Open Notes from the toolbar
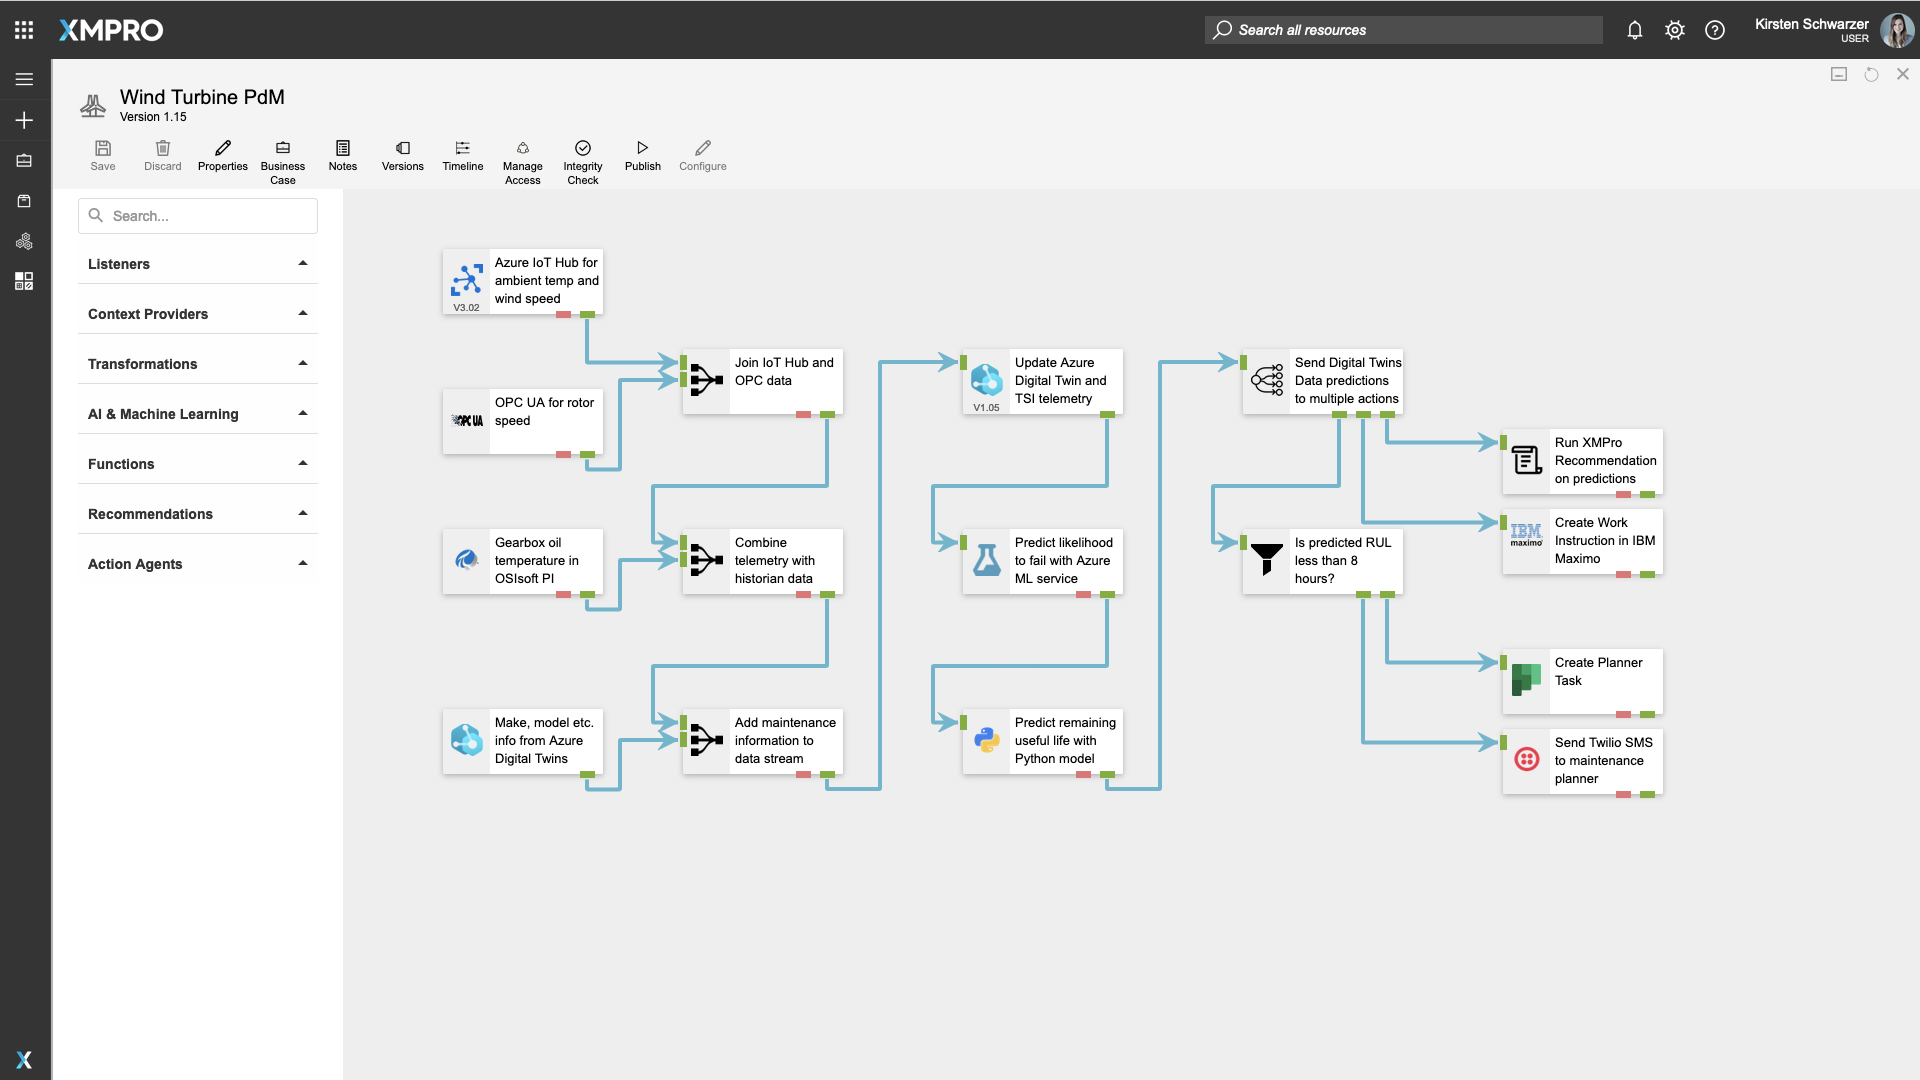This screenshot has height=1080, width=1920. 343,155
